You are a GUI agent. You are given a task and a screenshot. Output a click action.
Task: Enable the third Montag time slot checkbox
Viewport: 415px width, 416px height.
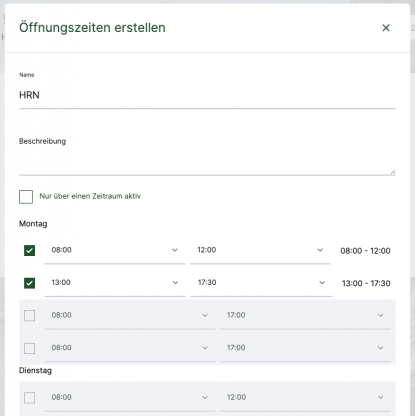point(29,315)
